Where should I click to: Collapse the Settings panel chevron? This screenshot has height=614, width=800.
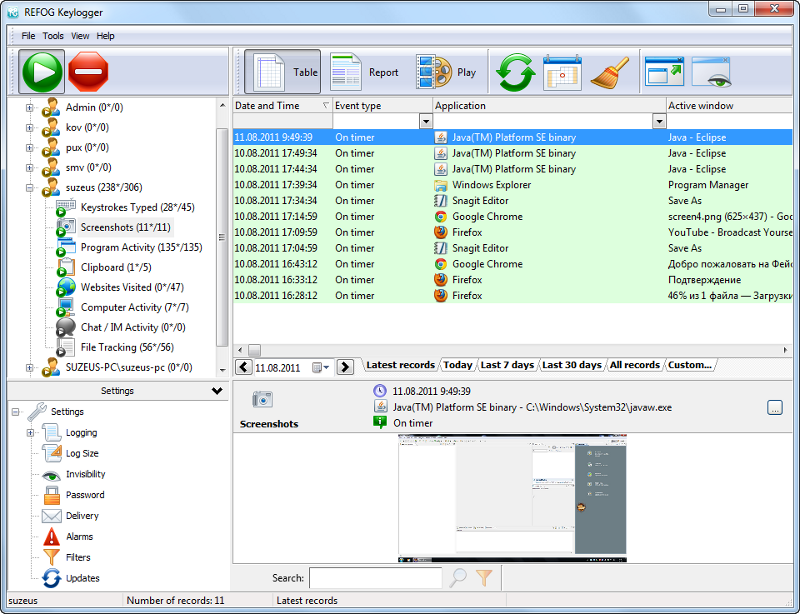tap(217, 391)
